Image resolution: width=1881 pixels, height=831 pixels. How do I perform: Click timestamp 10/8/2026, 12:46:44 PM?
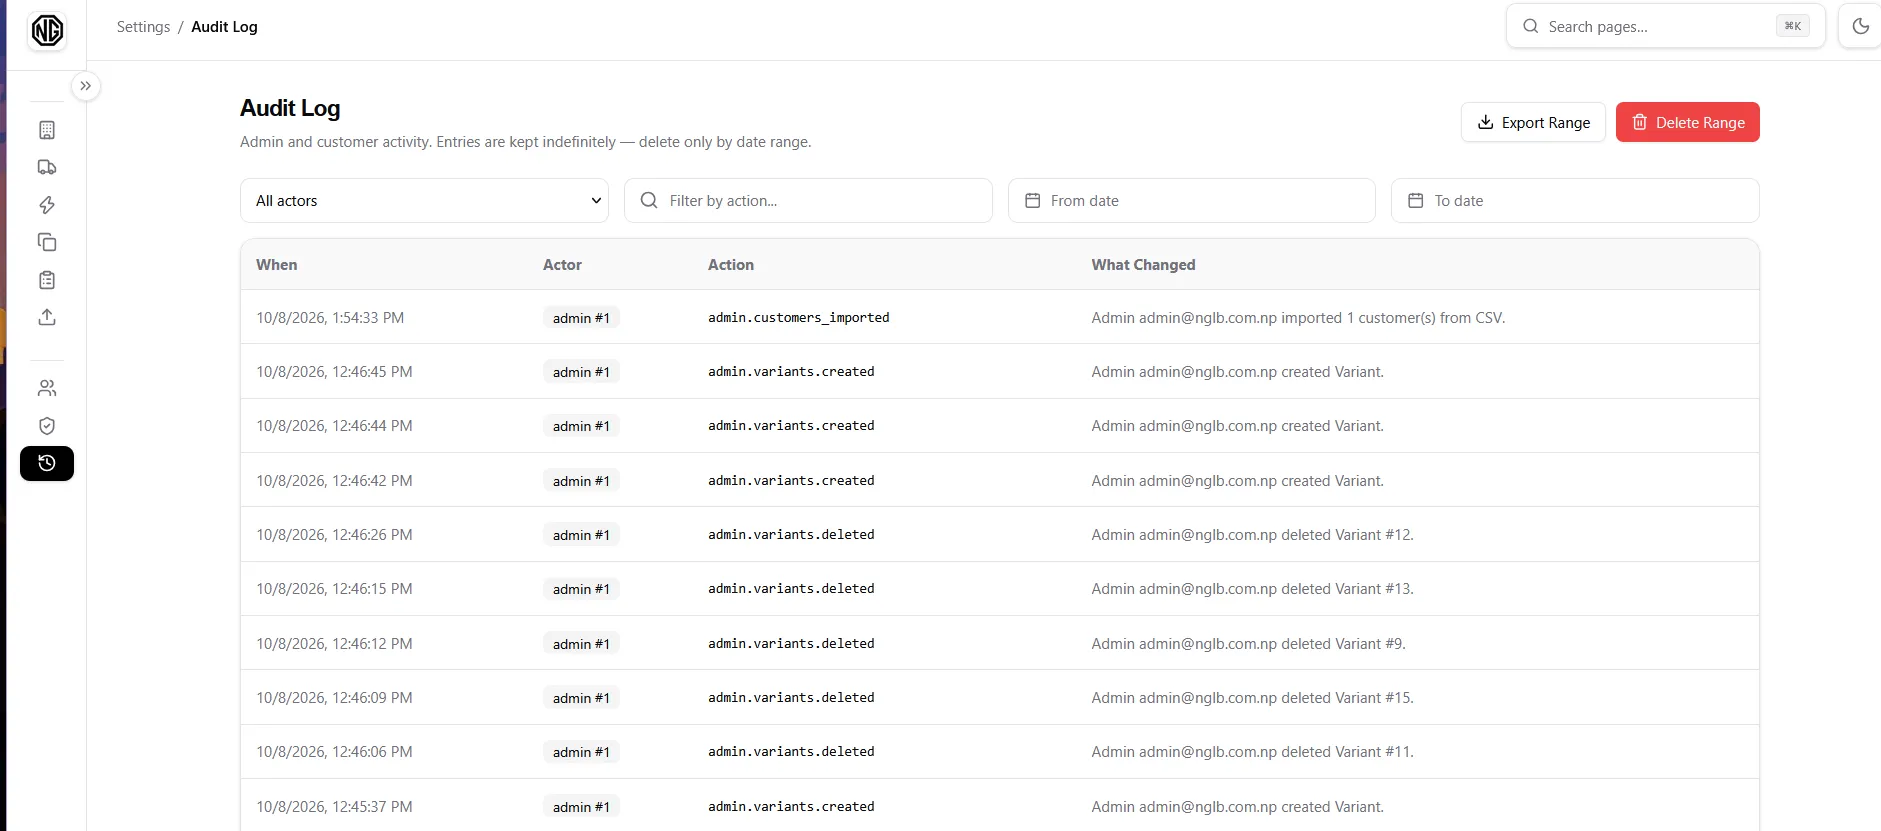point(334,425)
